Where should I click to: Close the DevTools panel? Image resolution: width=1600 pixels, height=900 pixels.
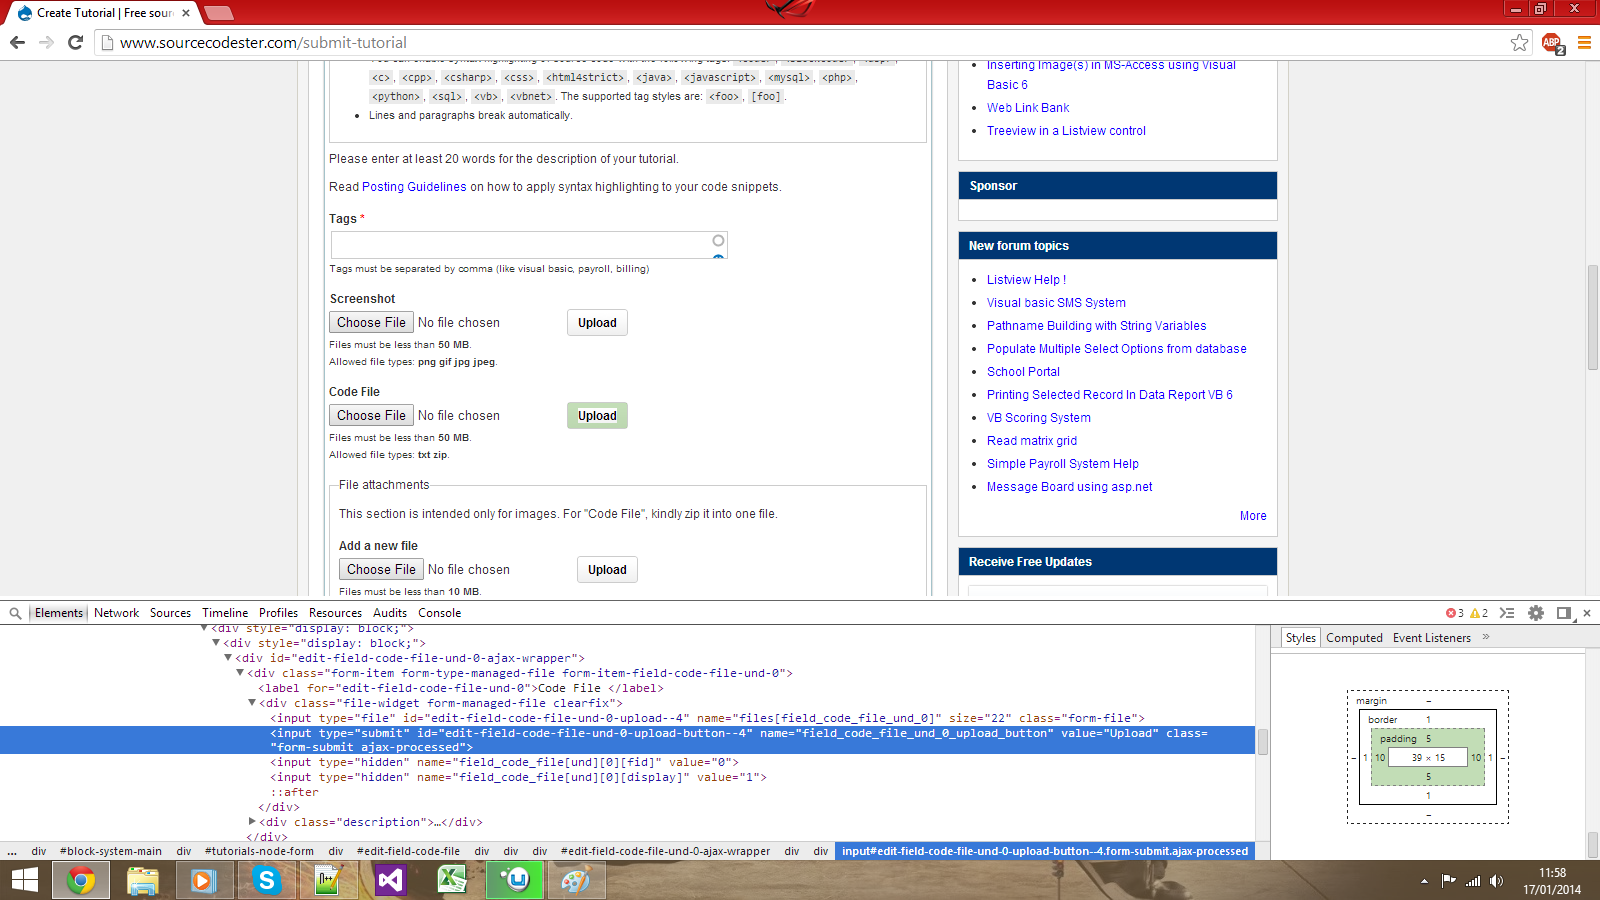coord(1586,613)
